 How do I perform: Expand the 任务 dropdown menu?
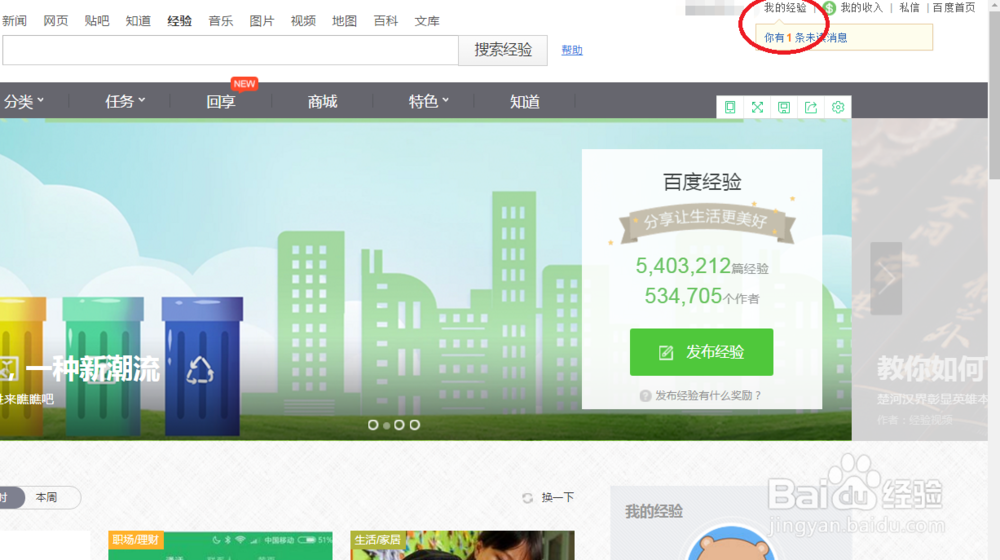coord(125,101)
